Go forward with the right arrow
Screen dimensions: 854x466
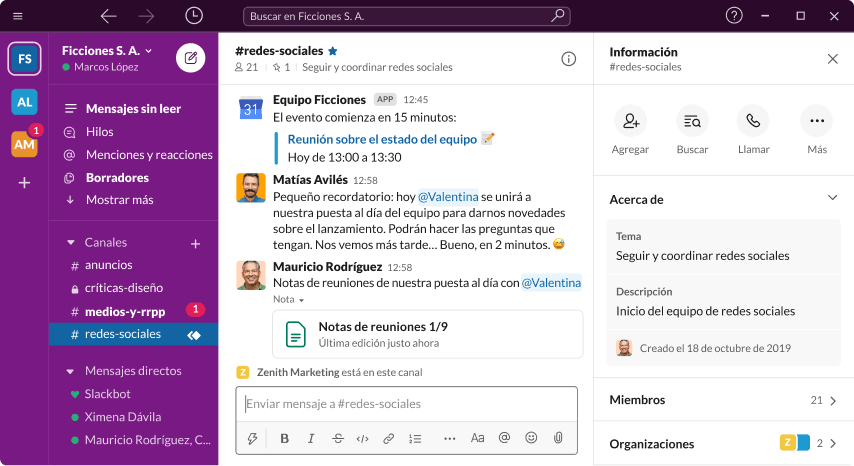pyautogui.click(x=146, y=16)
